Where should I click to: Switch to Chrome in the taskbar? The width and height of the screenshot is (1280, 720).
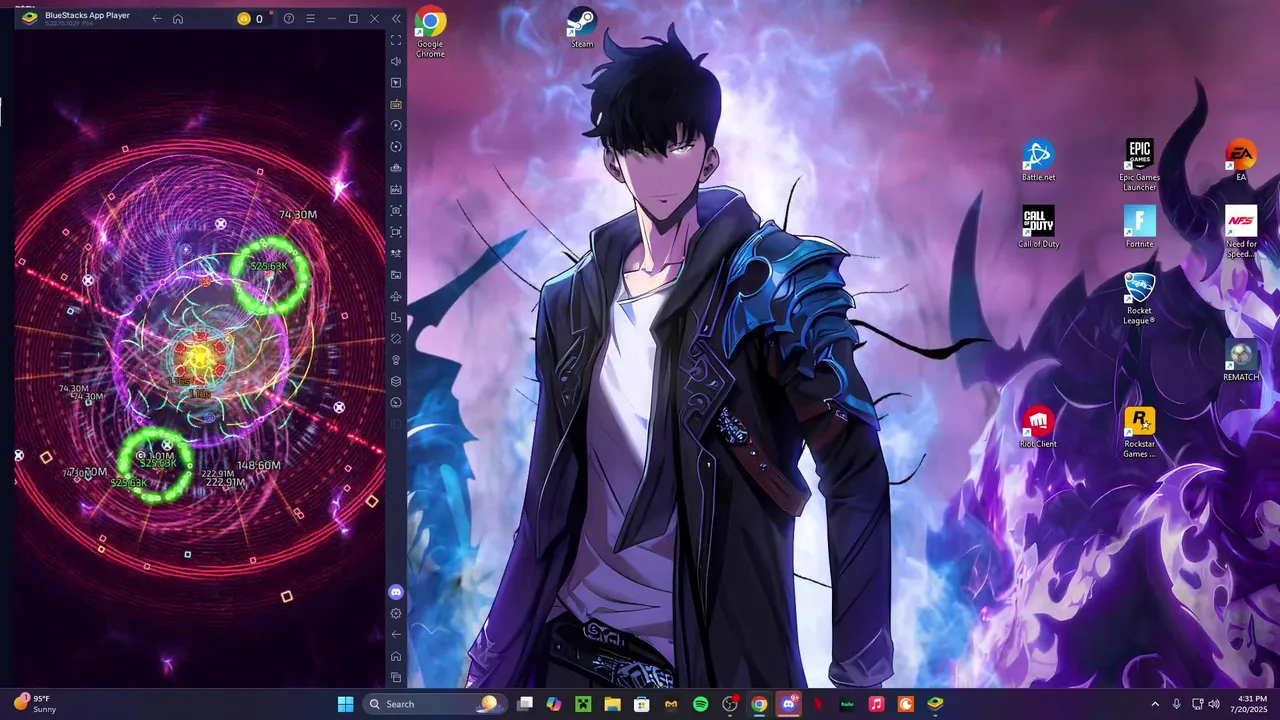pos(759,704)
